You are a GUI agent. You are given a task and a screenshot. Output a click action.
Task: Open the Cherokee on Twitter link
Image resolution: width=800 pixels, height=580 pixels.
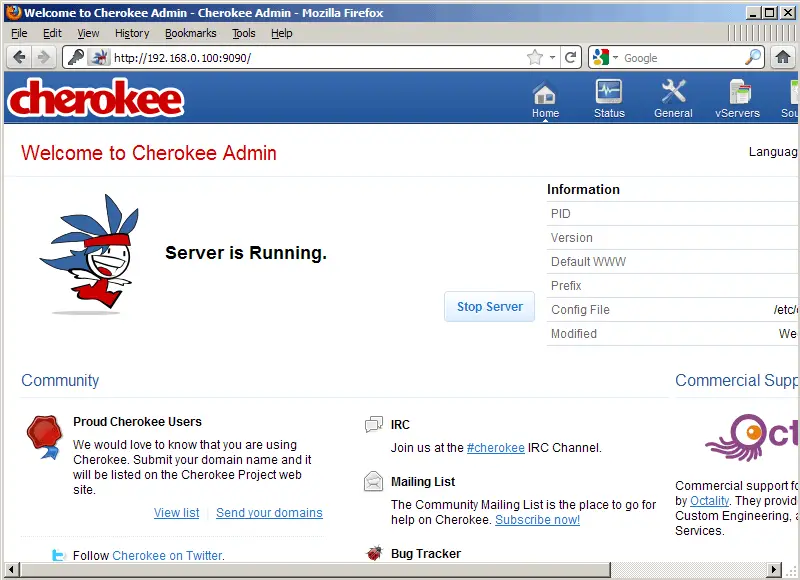[167, 556]
